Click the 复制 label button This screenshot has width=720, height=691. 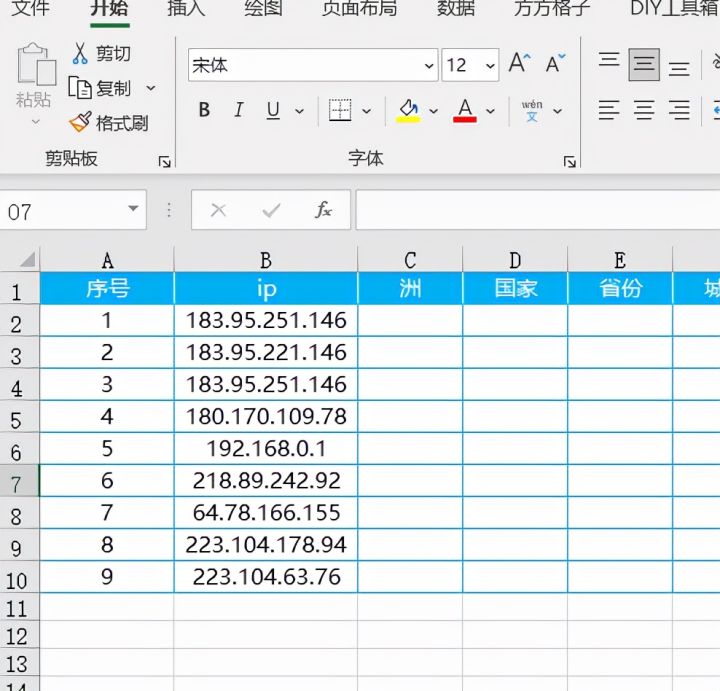113,88
